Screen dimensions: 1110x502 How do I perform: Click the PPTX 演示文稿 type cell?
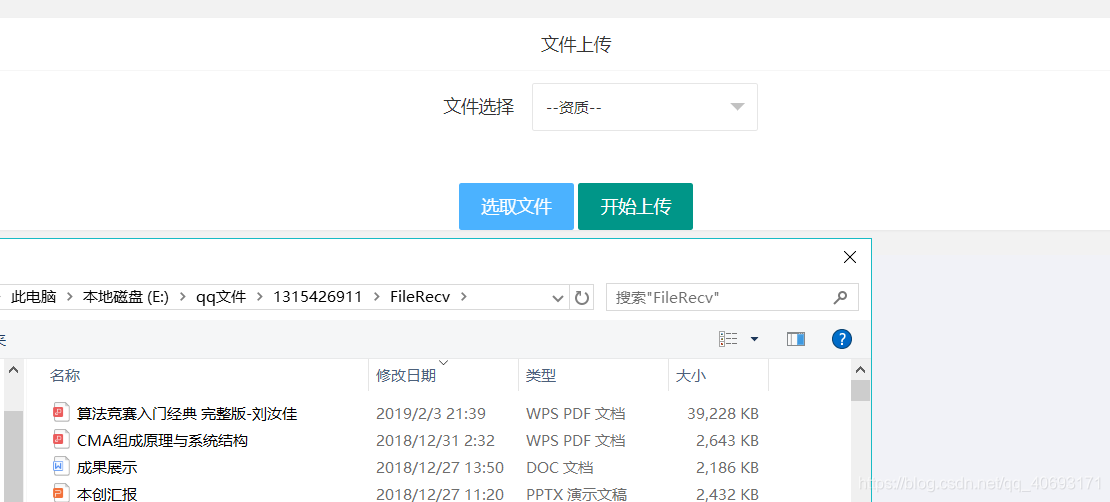pos(576,494)
